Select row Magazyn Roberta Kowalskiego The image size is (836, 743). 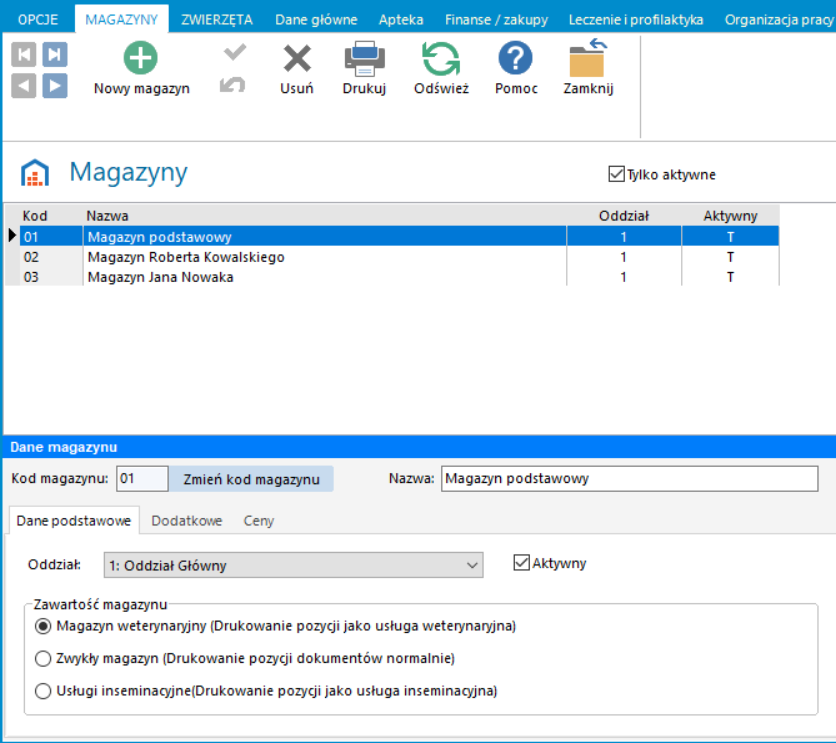(399, 257)
